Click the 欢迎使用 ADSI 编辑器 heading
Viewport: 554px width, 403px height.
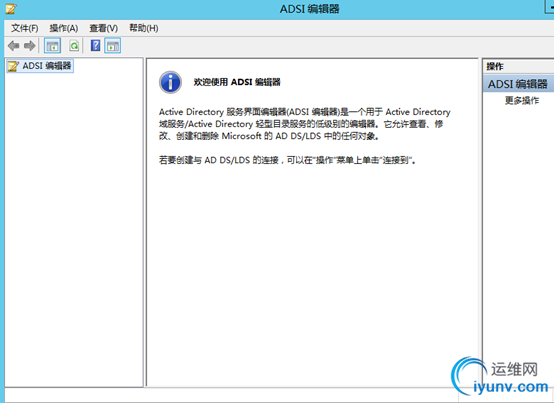pyautogui.click(x=237, y=82)
